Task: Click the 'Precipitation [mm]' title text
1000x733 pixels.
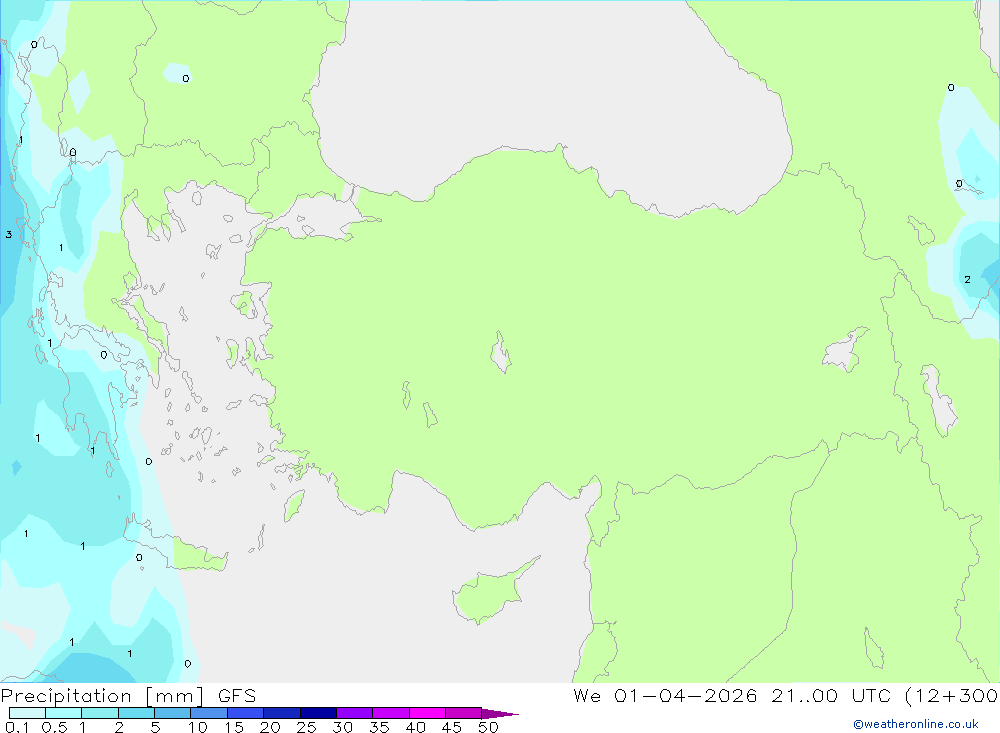Action: 102,696
